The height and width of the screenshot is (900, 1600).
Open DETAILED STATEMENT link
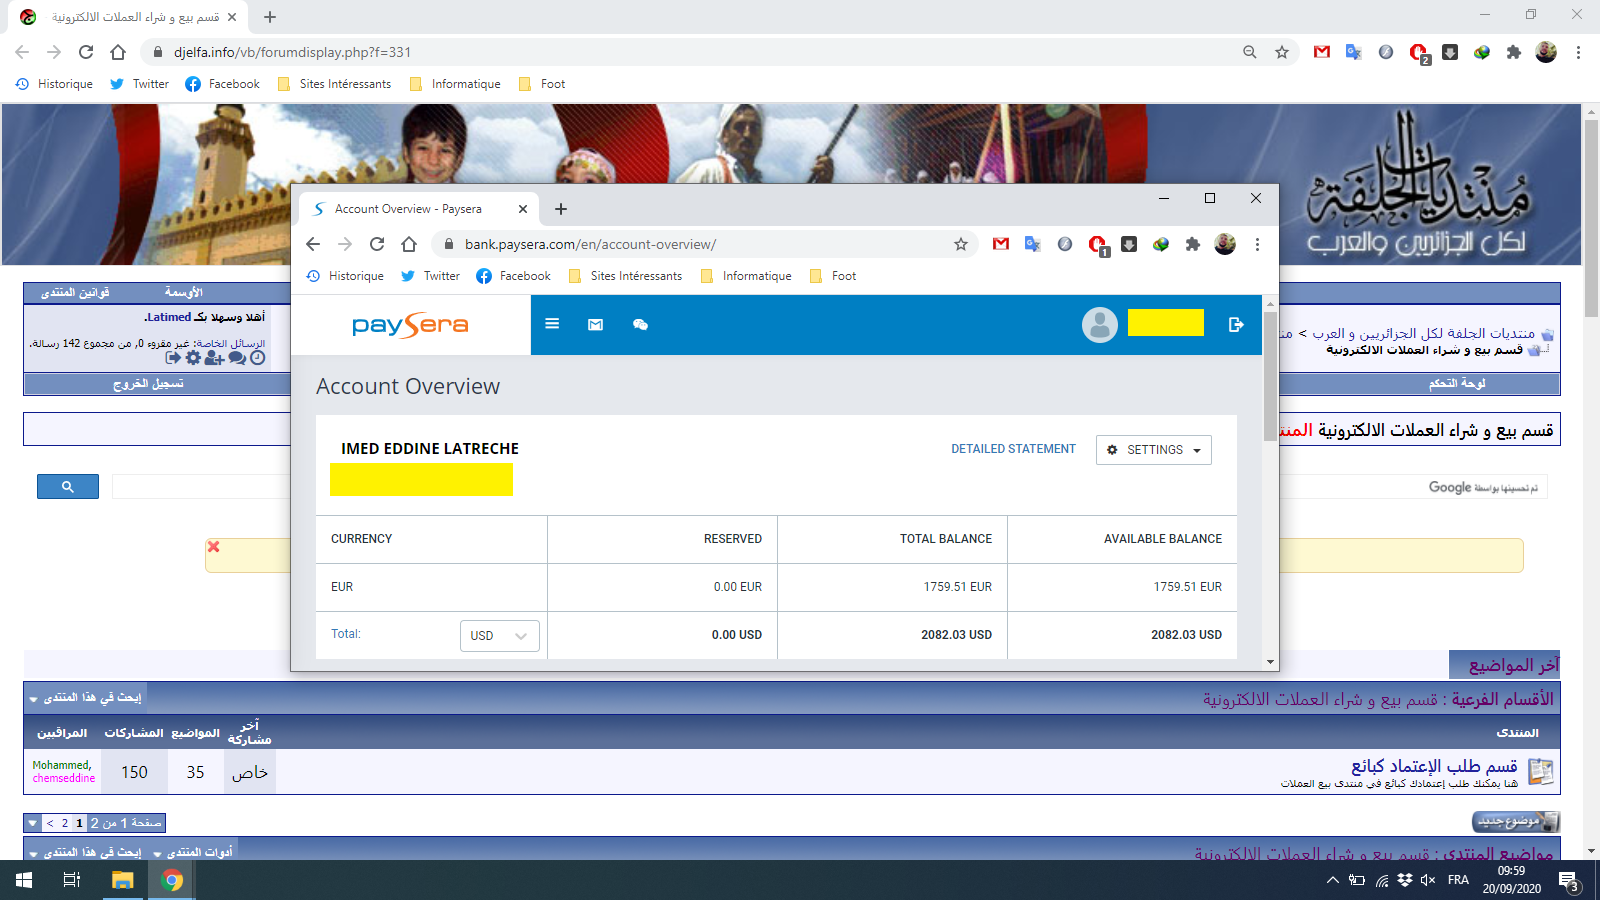point(1013,449)
